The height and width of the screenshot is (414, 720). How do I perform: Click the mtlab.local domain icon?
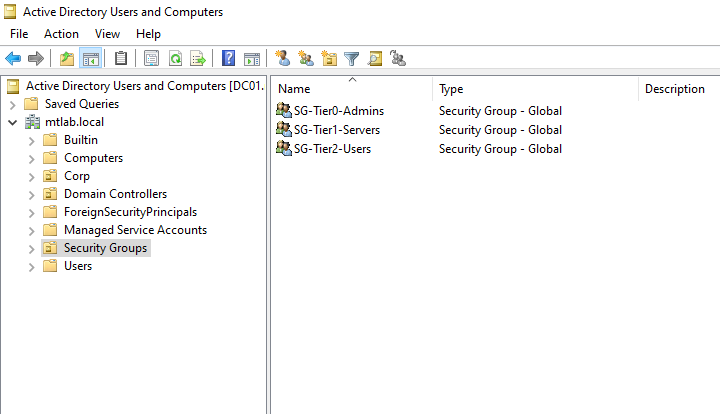pyautogui.click(x=32, y=122)
